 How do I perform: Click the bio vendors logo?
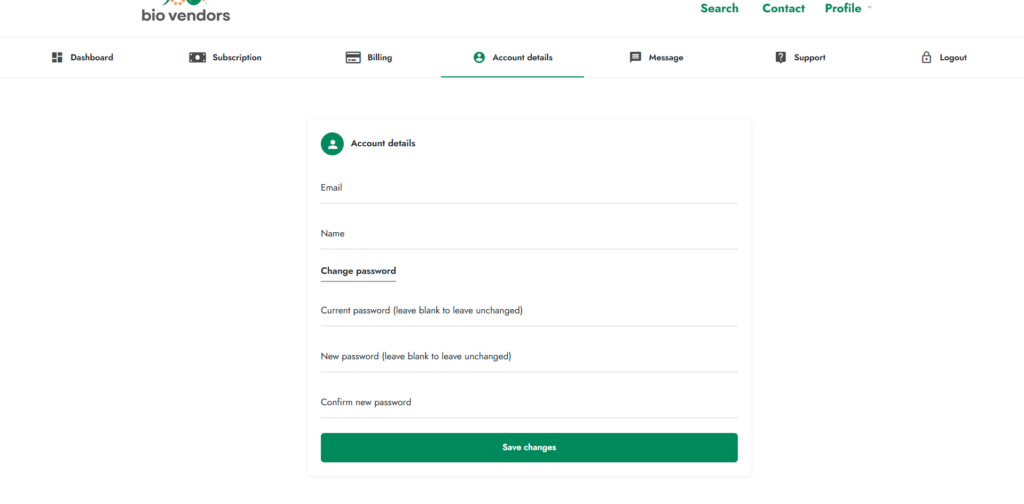[185, 11]
